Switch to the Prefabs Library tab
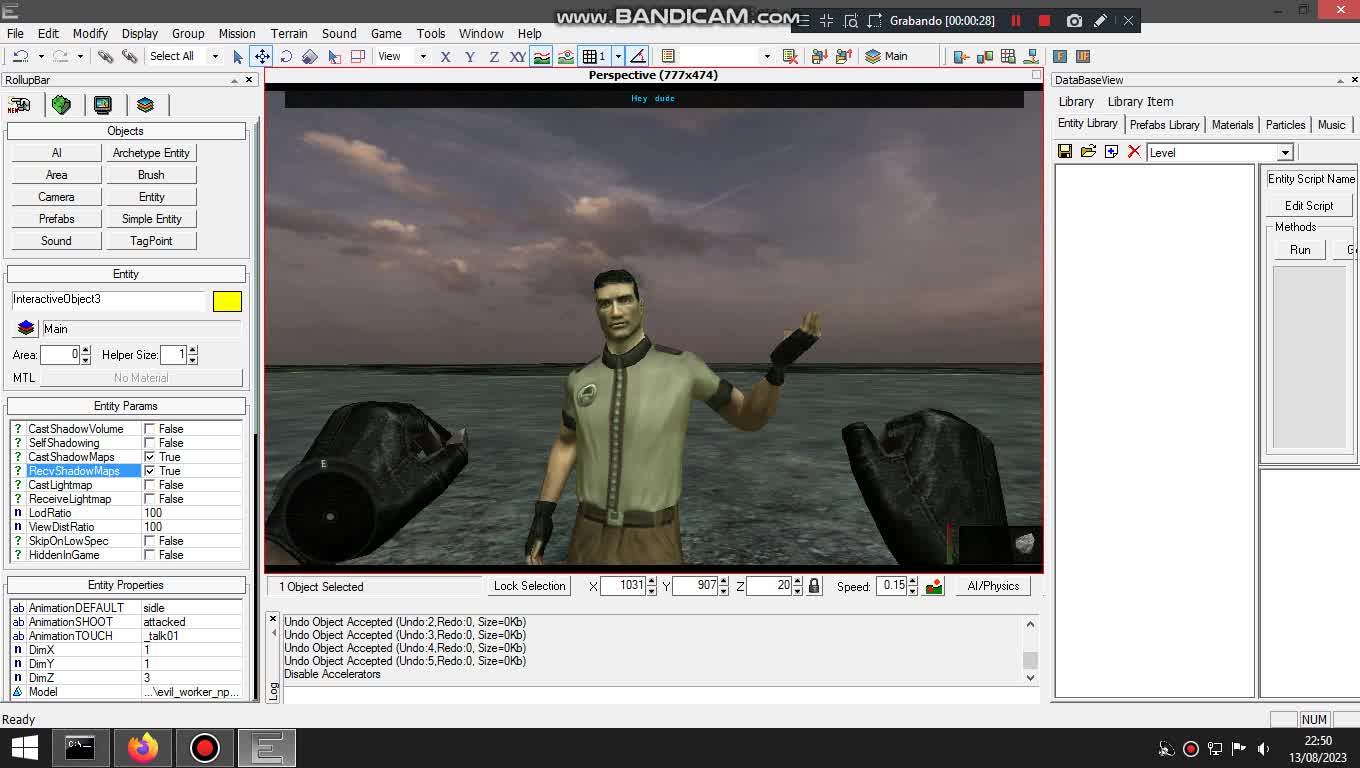1360x768 pixels. pos(1164,124)
